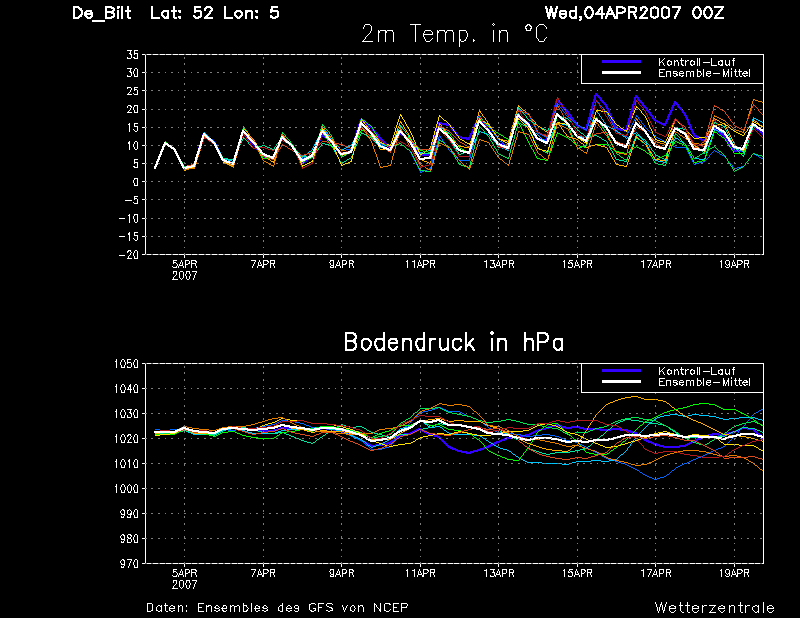The width and height of the screenshot is (800, 618).
Task: Click the 11APR marker on temperature axis
Action: point(420,264)
